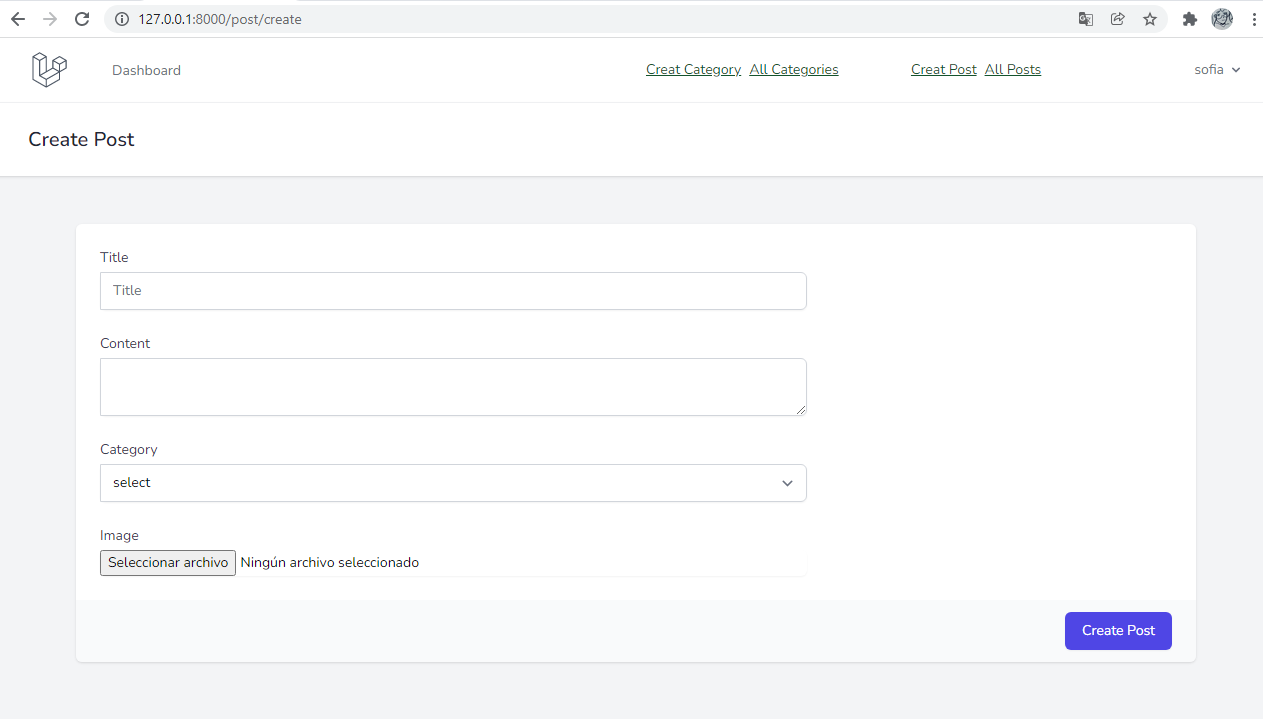Click into the Content textarea
This screenshot has width=1263, height=719.
453,387
